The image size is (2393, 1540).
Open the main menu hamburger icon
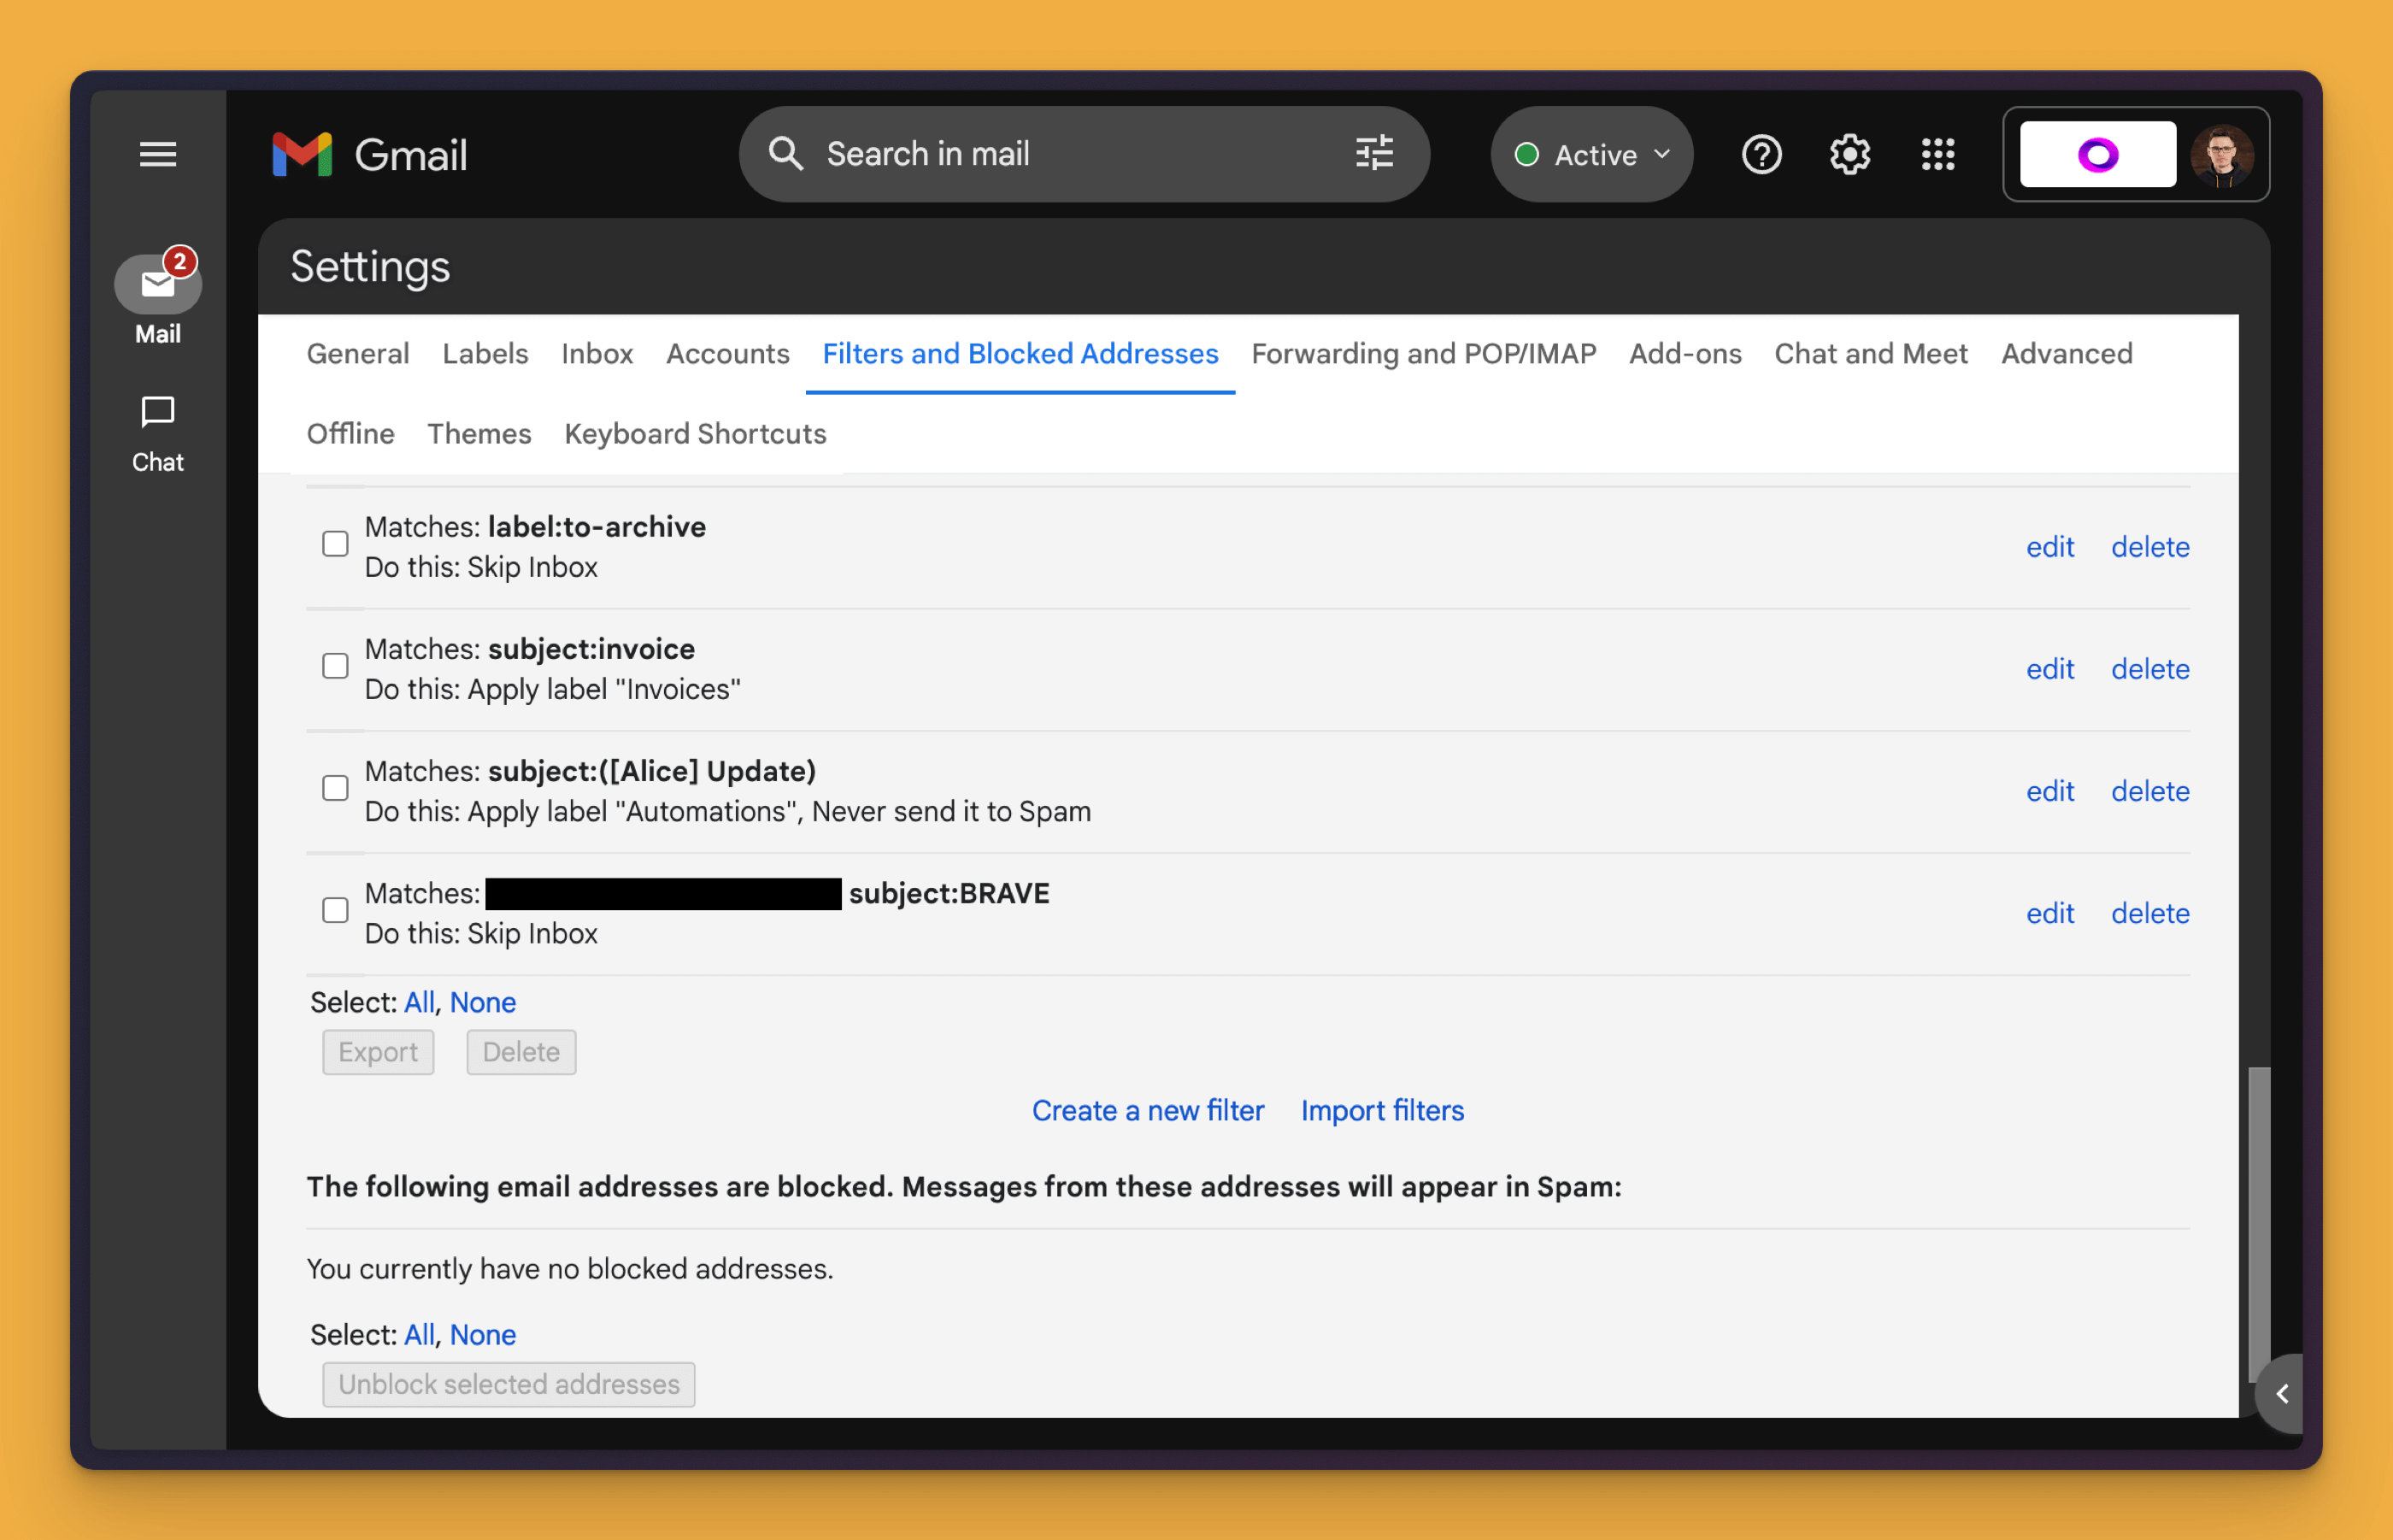tap(157, 154)
